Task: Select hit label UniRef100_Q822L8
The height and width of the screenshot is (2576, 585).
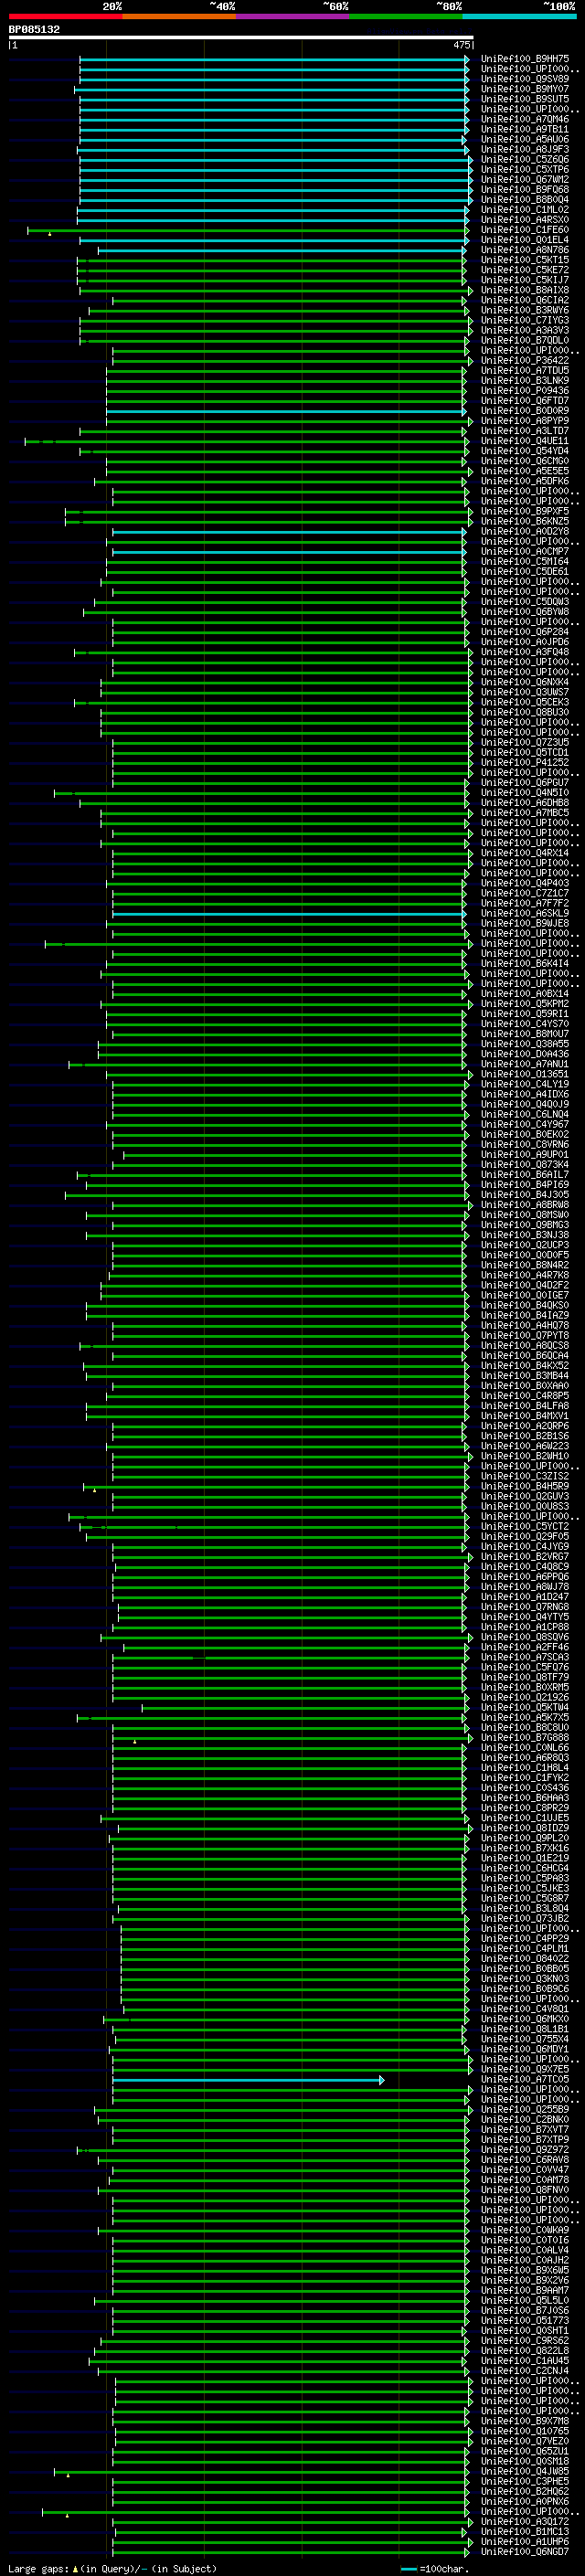Action: [x=525, y=2351]
